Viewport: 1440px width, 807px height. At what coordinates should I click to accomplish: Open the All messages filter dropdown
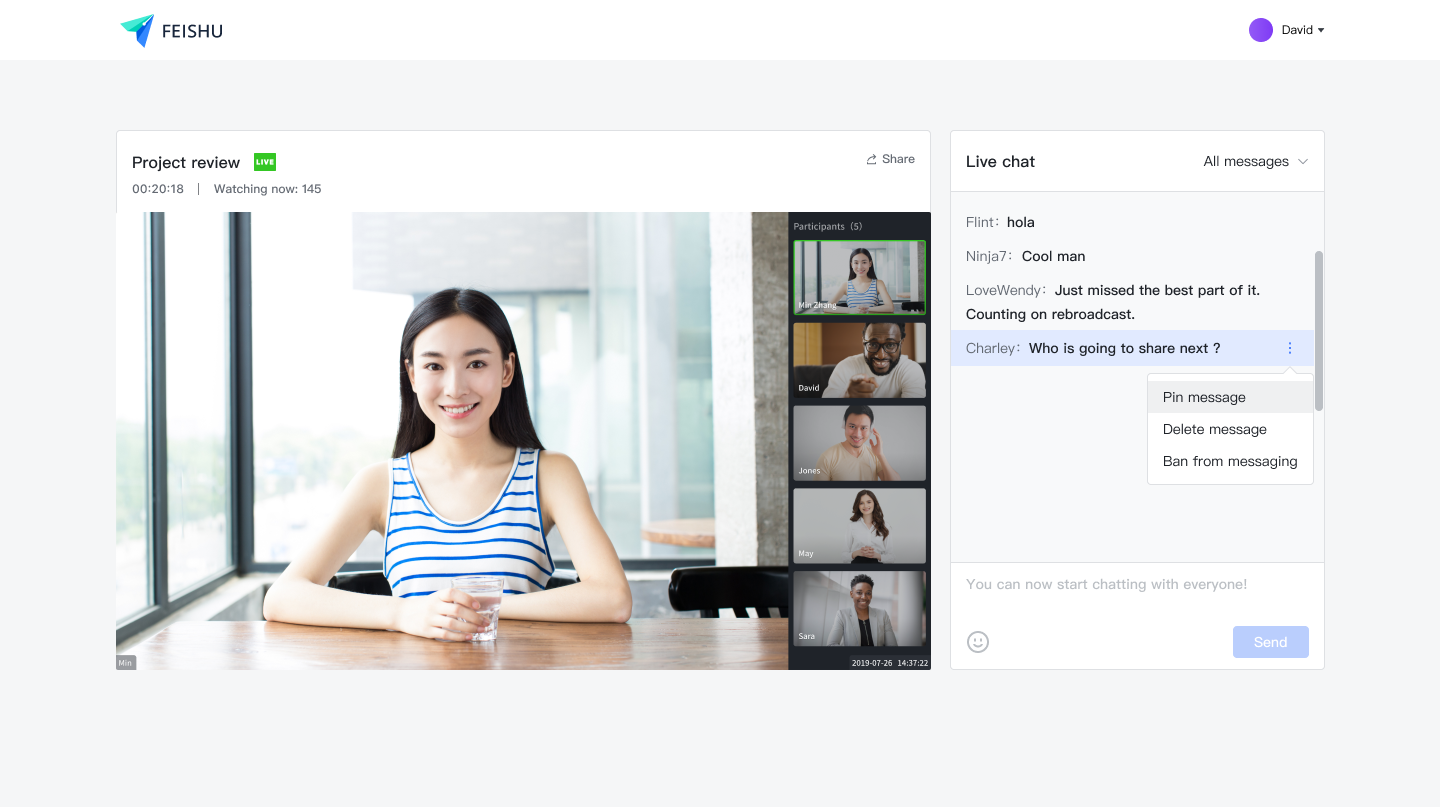tap(1255, 161)
